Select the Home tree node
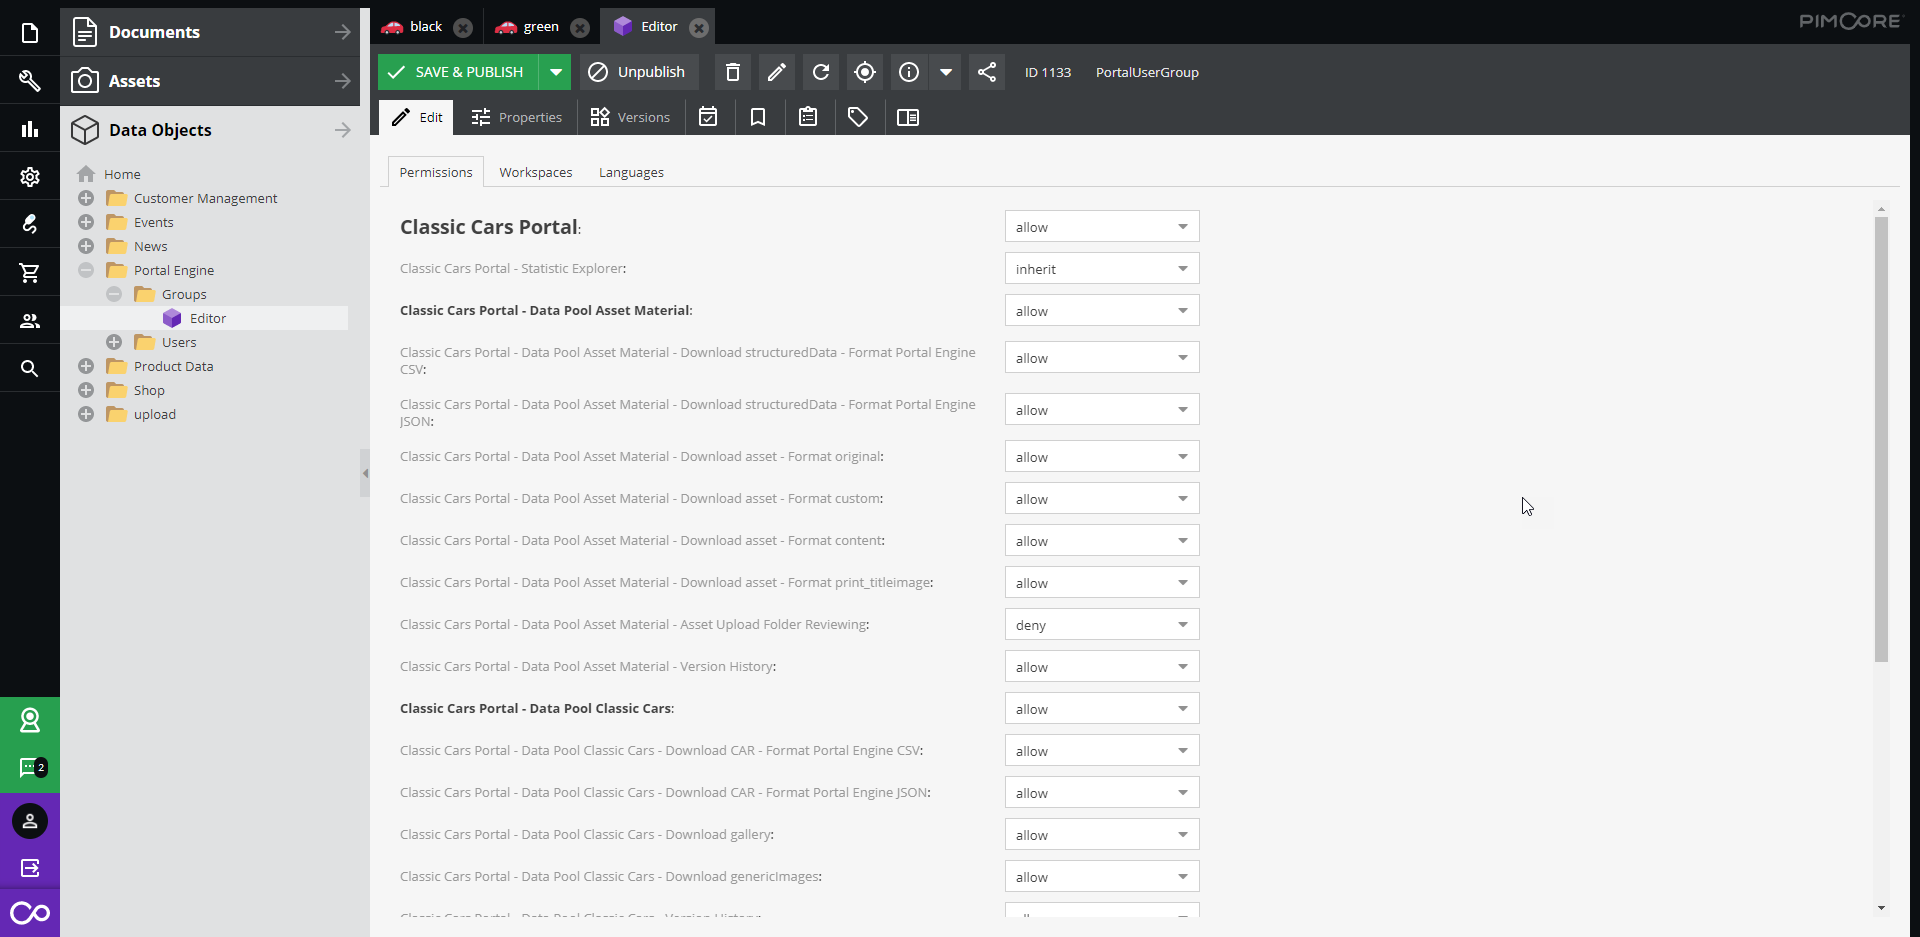 (122, 174)
